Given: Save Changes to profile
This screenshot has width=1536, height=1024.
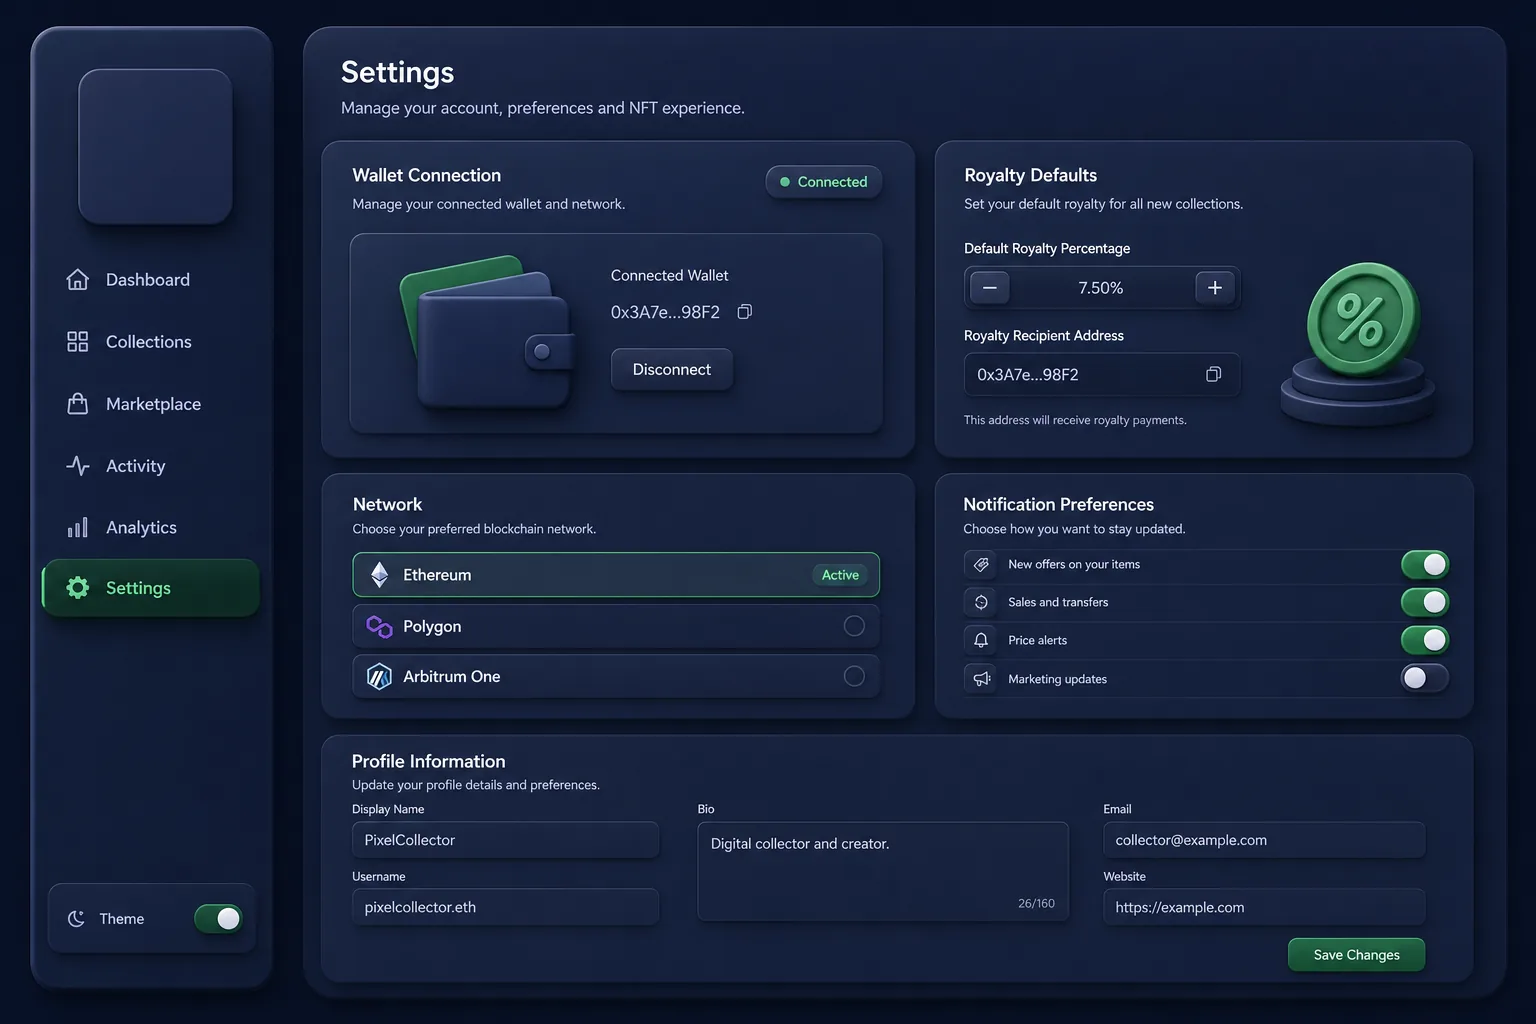Looking at the screenshot, I should (1356, 955).
